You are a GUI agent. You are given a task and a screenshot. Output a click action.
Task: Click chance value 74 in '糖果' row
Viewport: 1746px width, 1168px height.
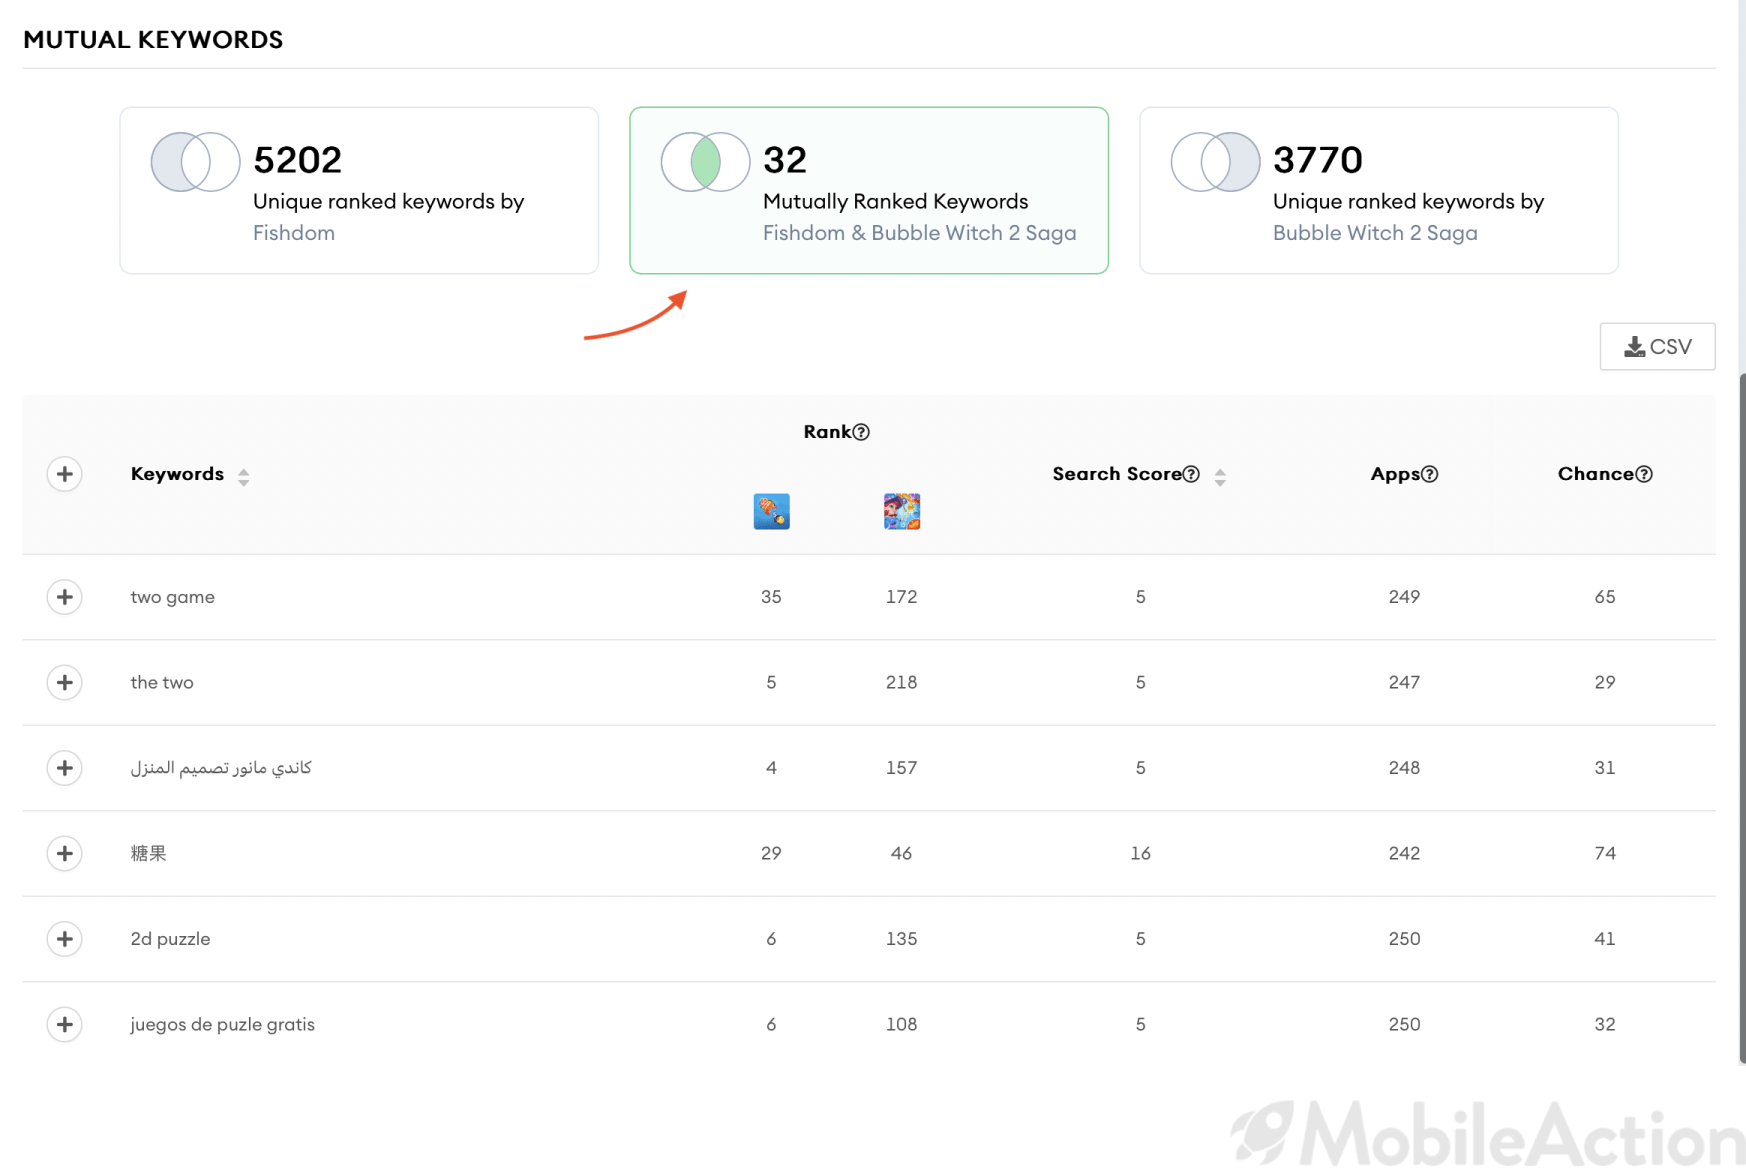[x=1605, y=853]
